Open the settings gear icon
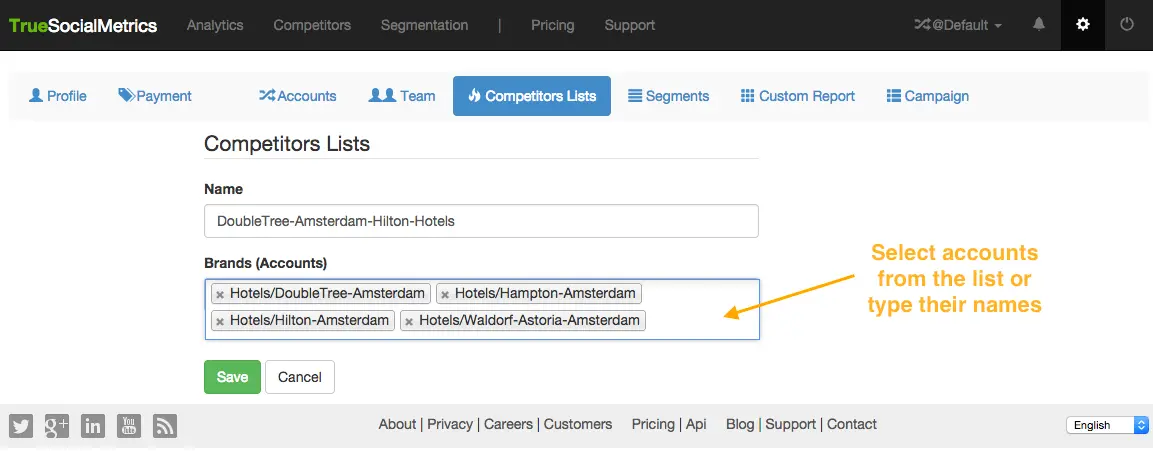 (x=1082, y=25)
